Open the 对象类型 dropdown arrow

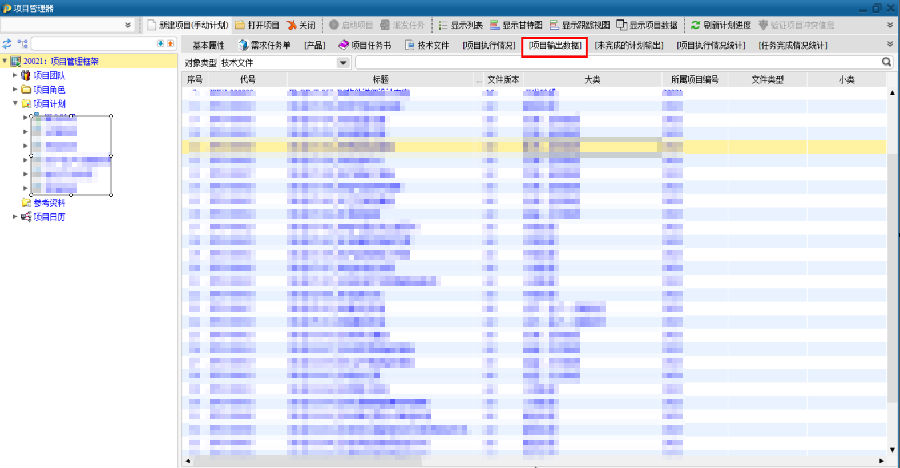click(344, 63)
